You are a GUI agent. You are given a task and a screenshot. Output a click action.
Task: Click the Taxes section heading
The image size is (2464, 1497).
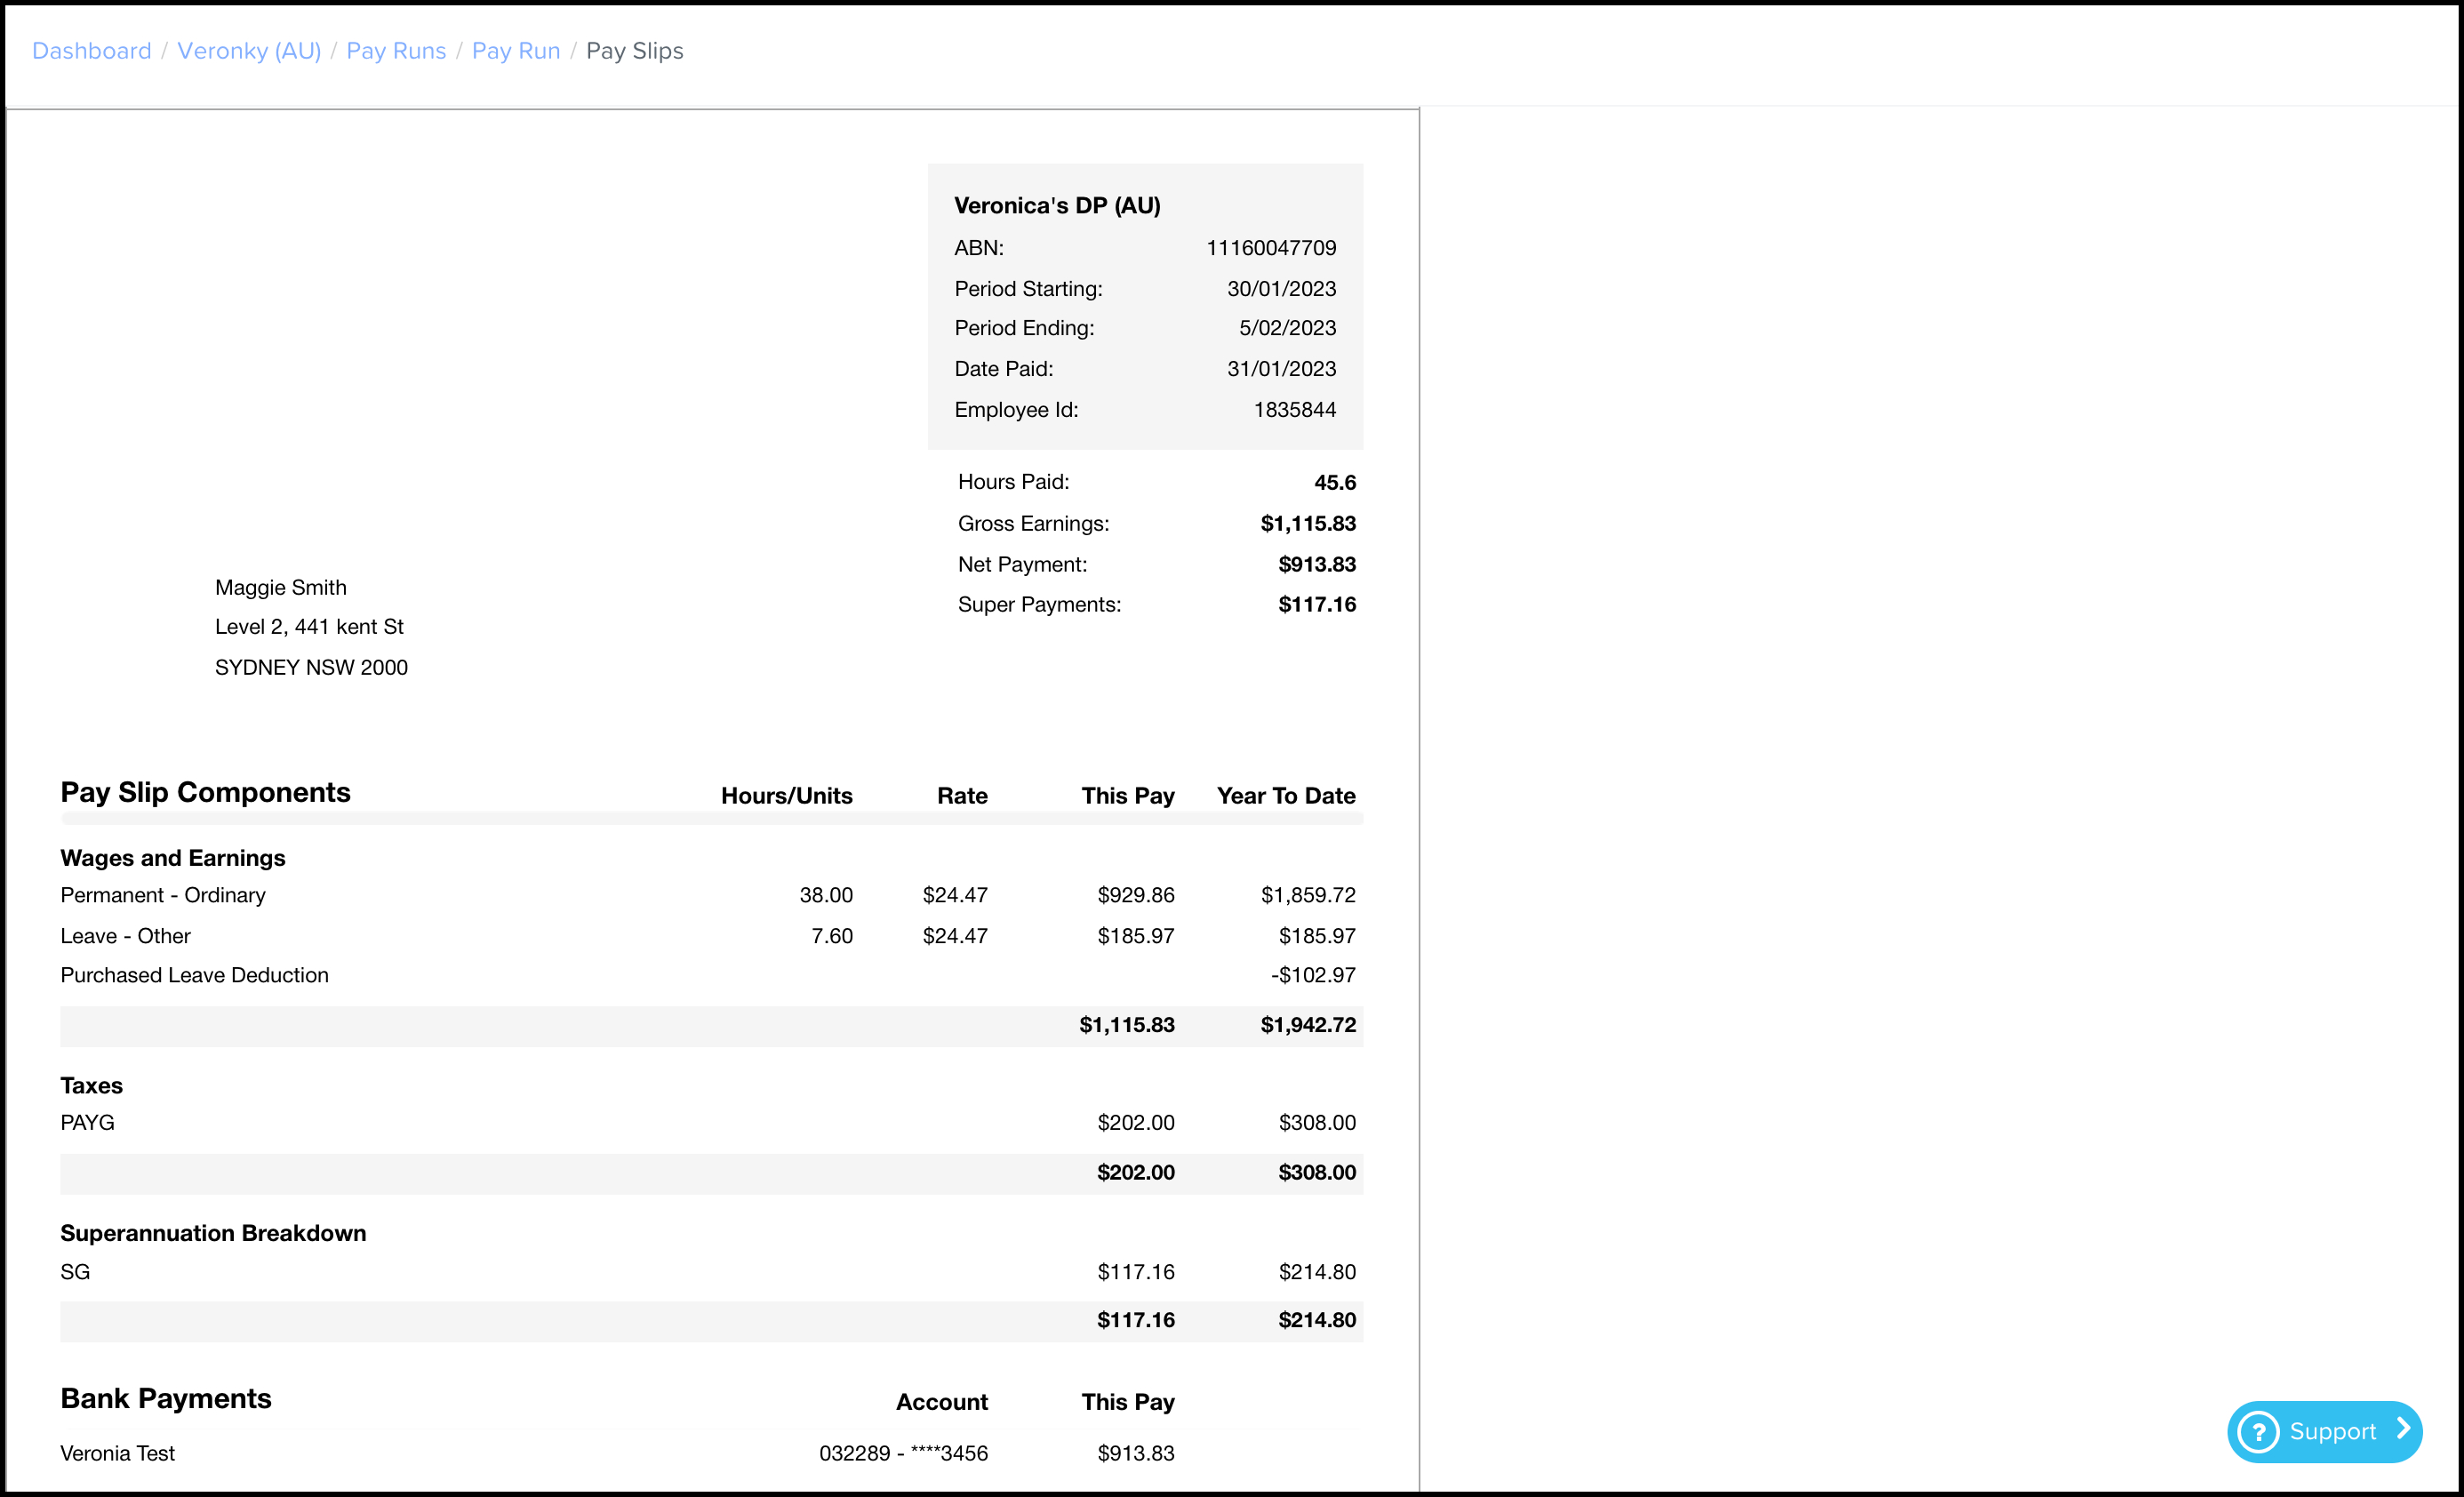[x=91, y=1086]
